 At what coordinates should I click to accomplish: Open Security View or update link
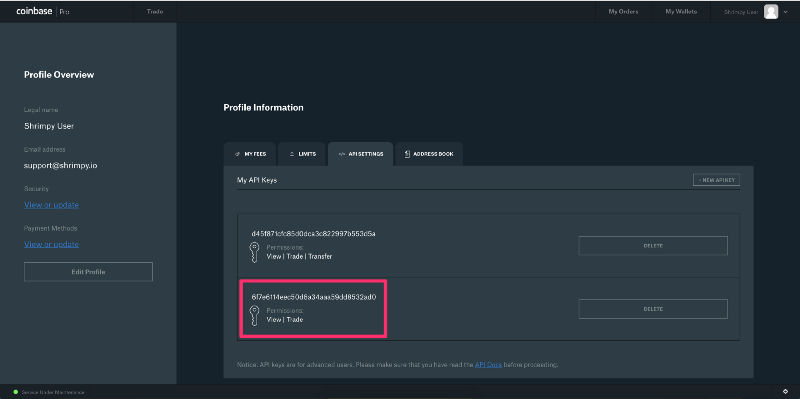coord(52,205)
